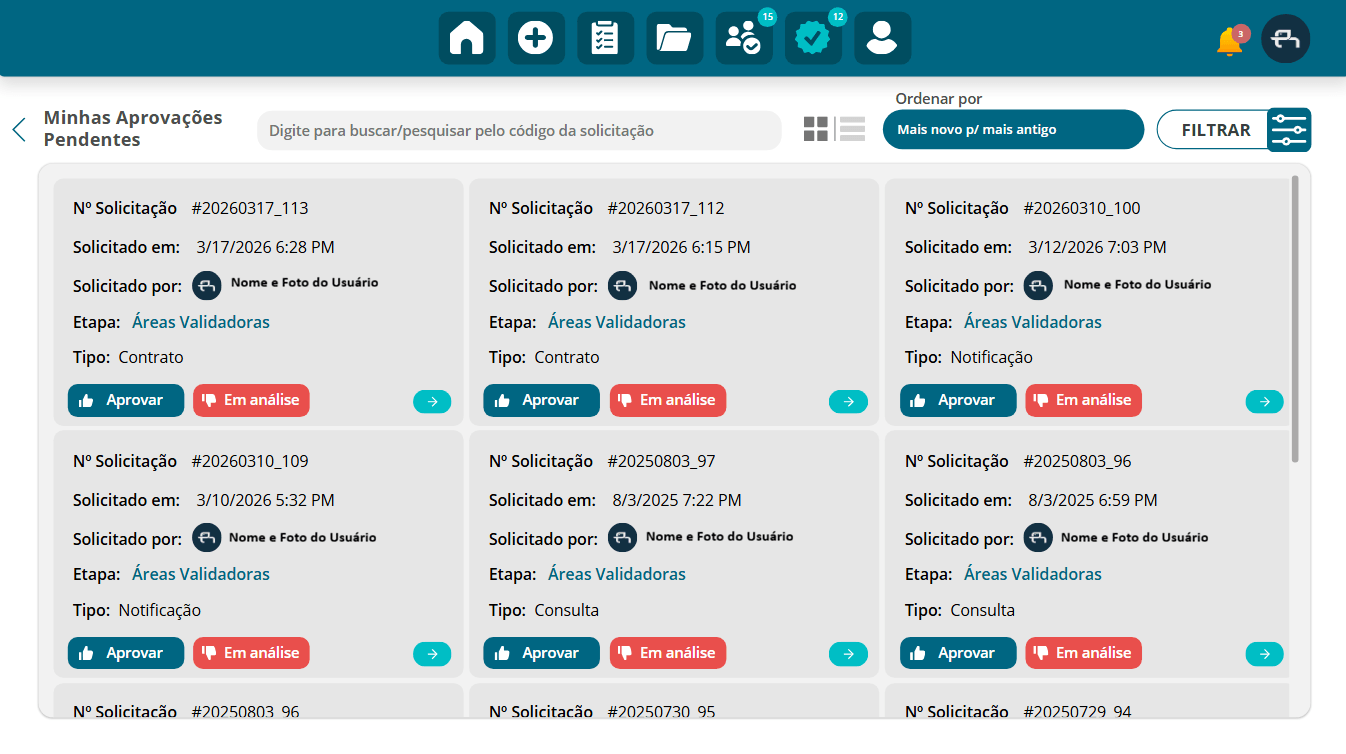Image resolution: width=1346 pixels, height=754 pixels.
Task: Click user avatar on card #20260317_112
Action: 623,285
